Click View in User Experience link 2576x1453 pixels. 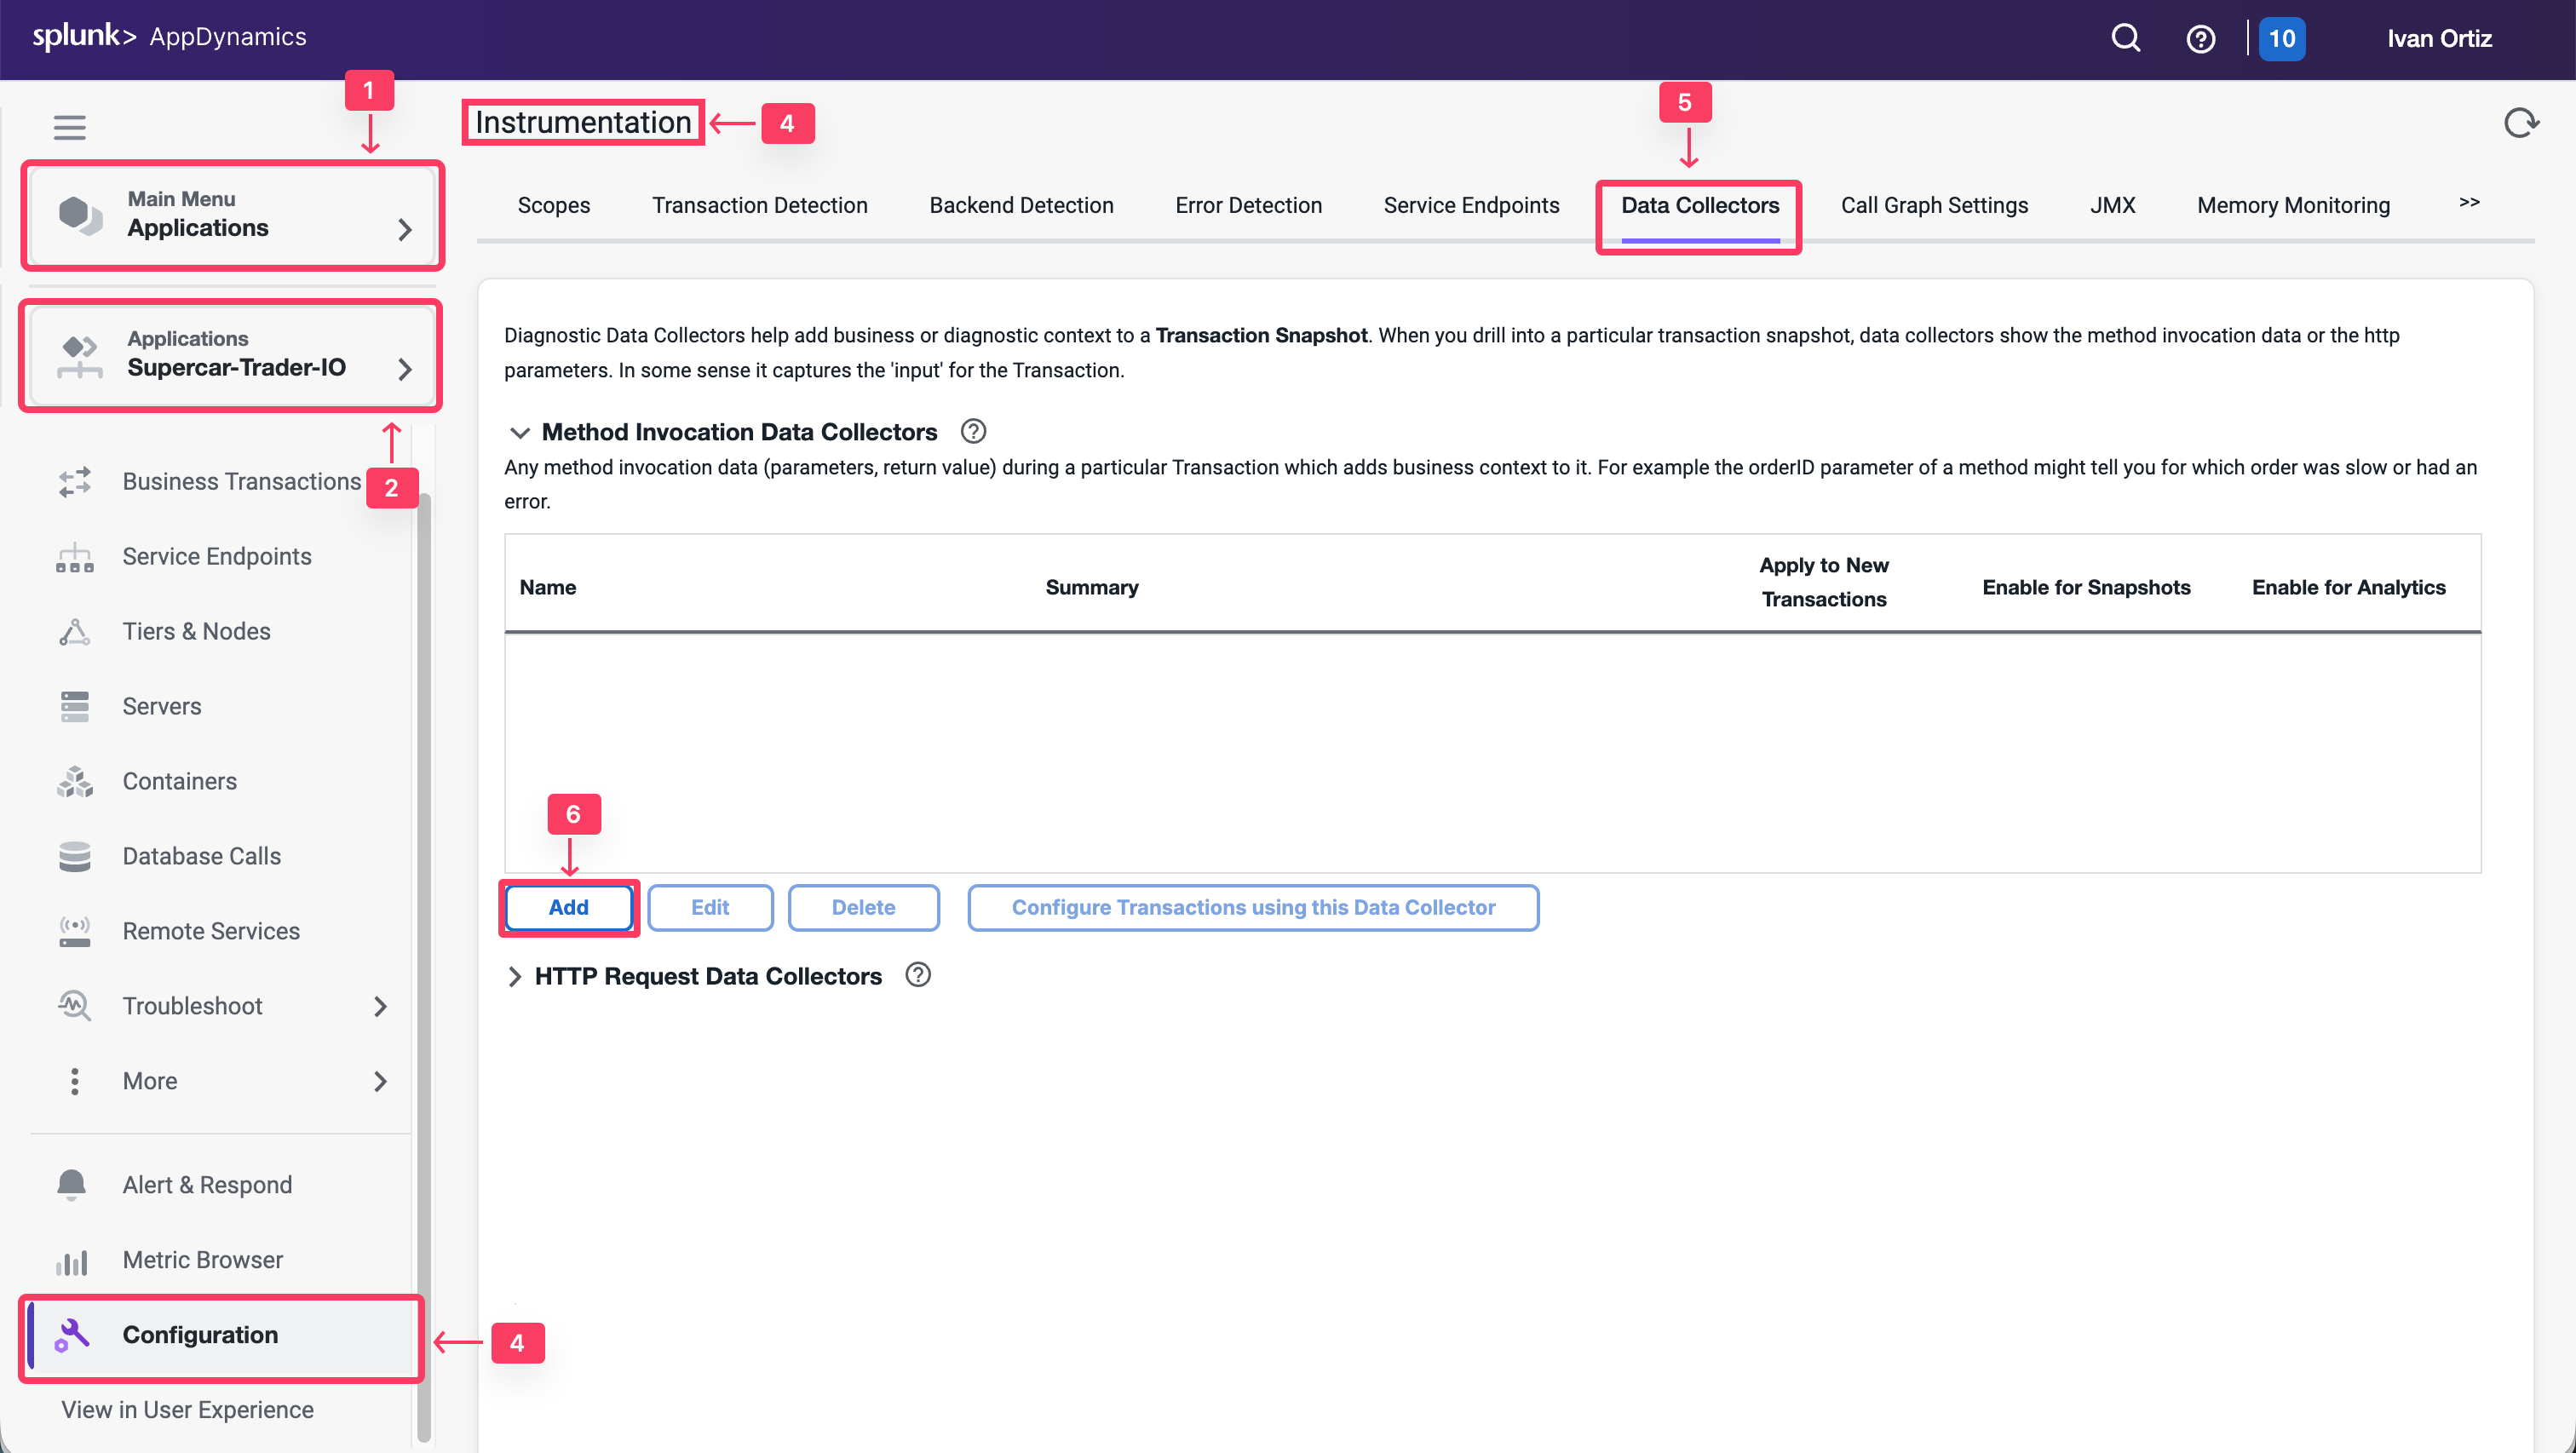pos(187,1410)
